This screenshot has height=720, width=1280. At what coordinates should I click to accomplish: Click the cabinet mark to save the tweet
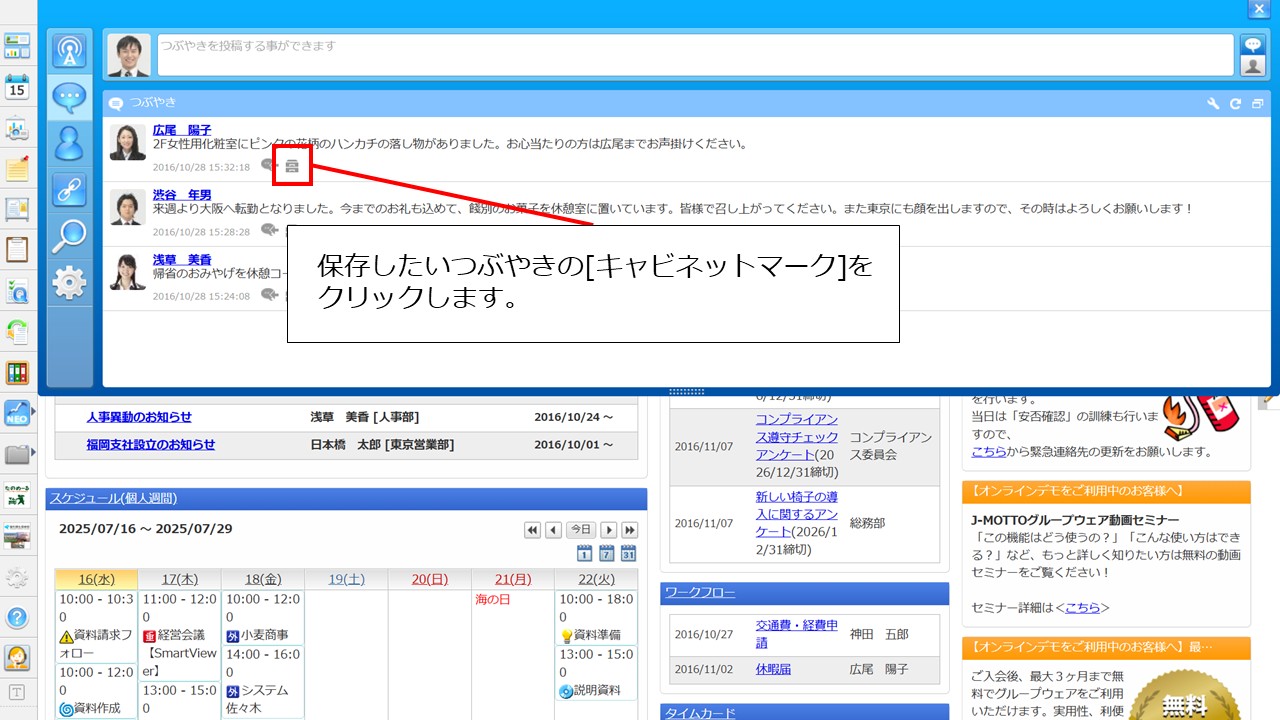point(291,166)
